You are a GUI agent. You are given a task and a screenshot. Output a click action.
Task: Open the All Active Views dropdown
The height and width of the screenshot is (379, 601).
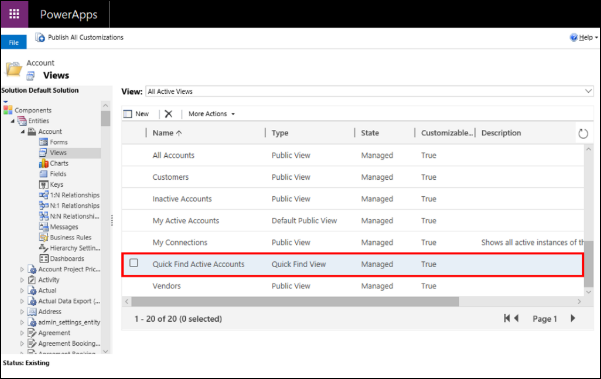tap(369, 91)
